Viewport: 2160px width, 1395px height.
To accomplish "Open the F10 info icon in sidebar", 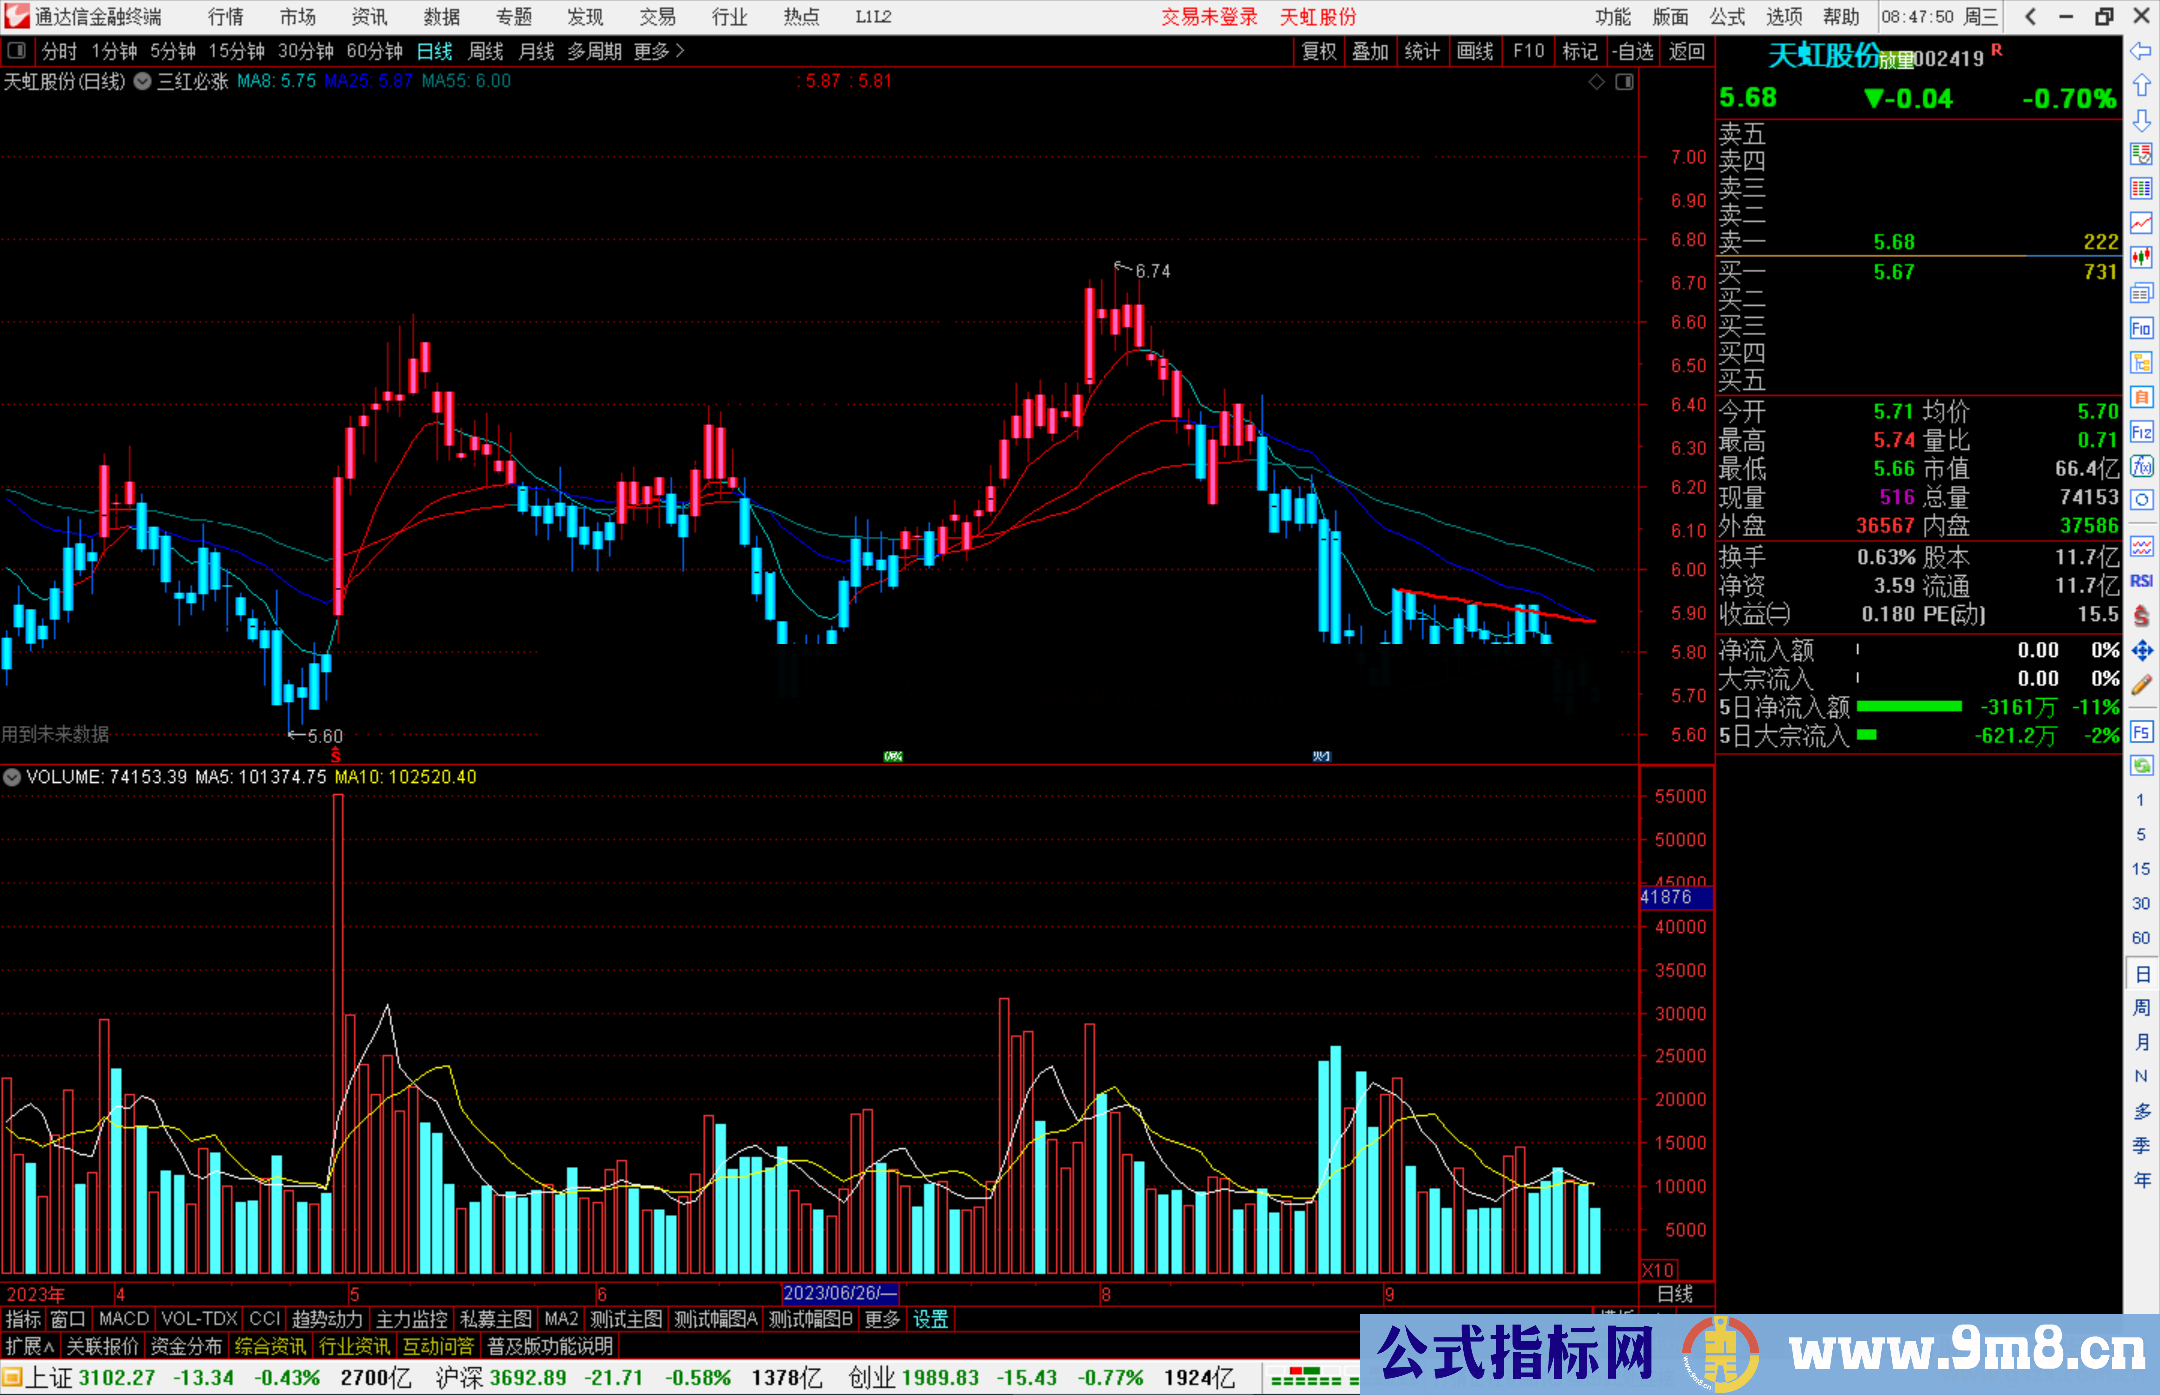I will (2141, 328).
